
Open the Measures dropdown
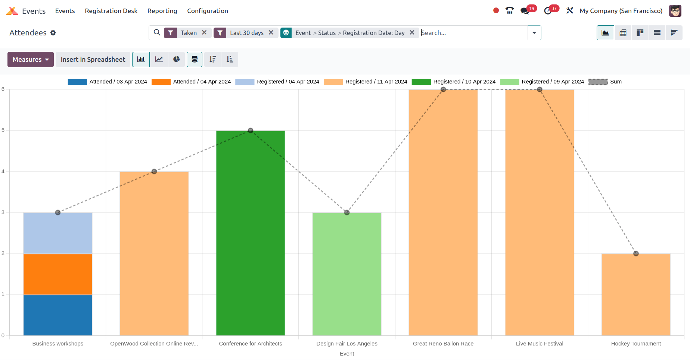pyautogui.click(x=30, y=59)
